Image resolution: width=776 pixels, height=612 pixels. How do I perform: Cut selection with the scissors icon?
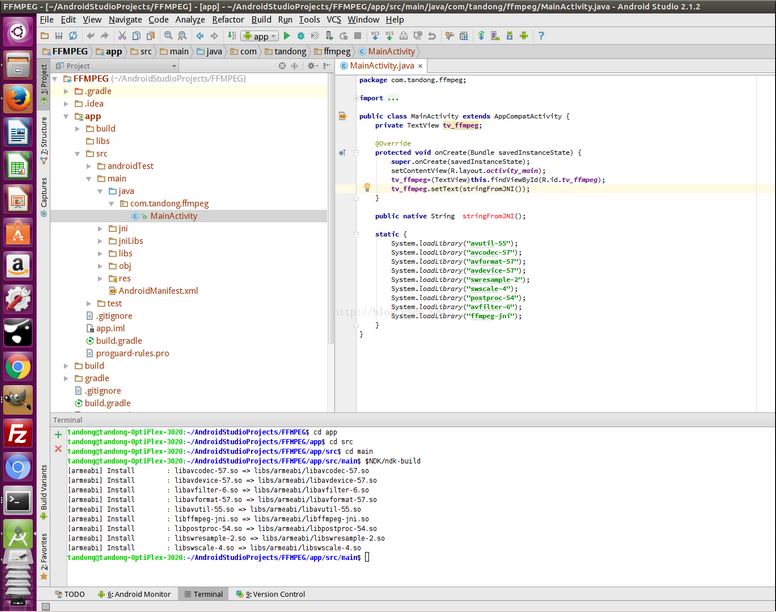tap(122, 36)
